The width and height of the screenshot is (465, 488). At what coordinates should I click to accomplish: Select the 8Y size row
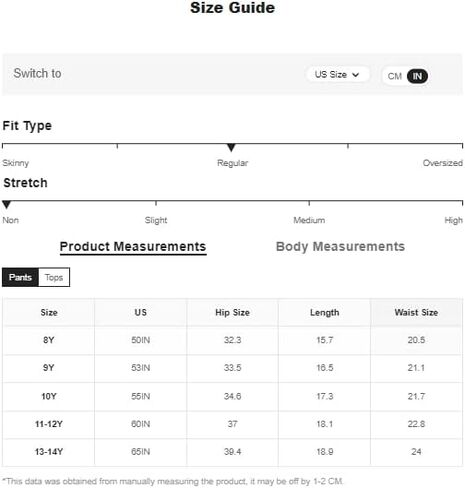(x=232, y=340)
